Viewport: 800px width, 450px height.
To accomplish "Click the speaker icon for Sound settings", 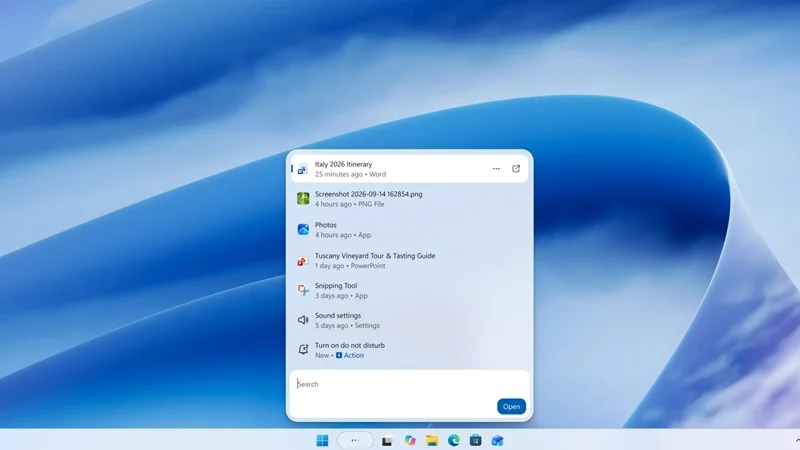I will tap(303, 320).
